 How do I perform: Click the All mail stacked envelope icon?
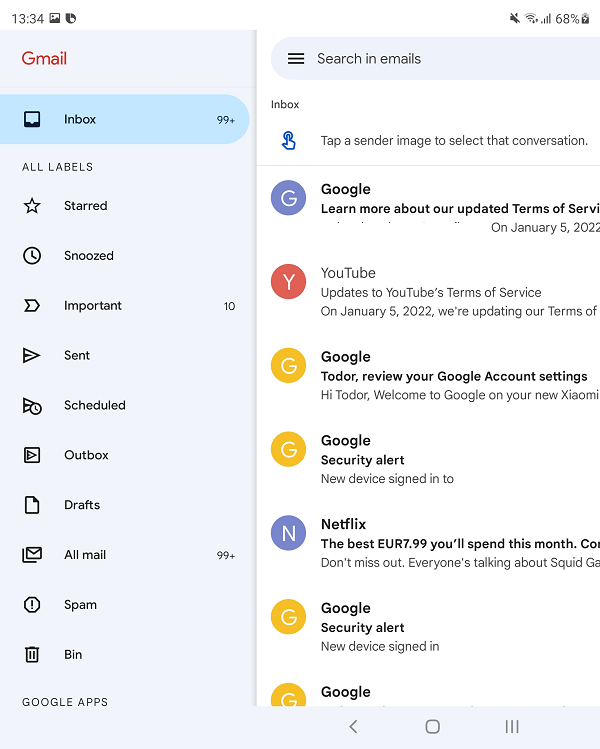point(32,555)
